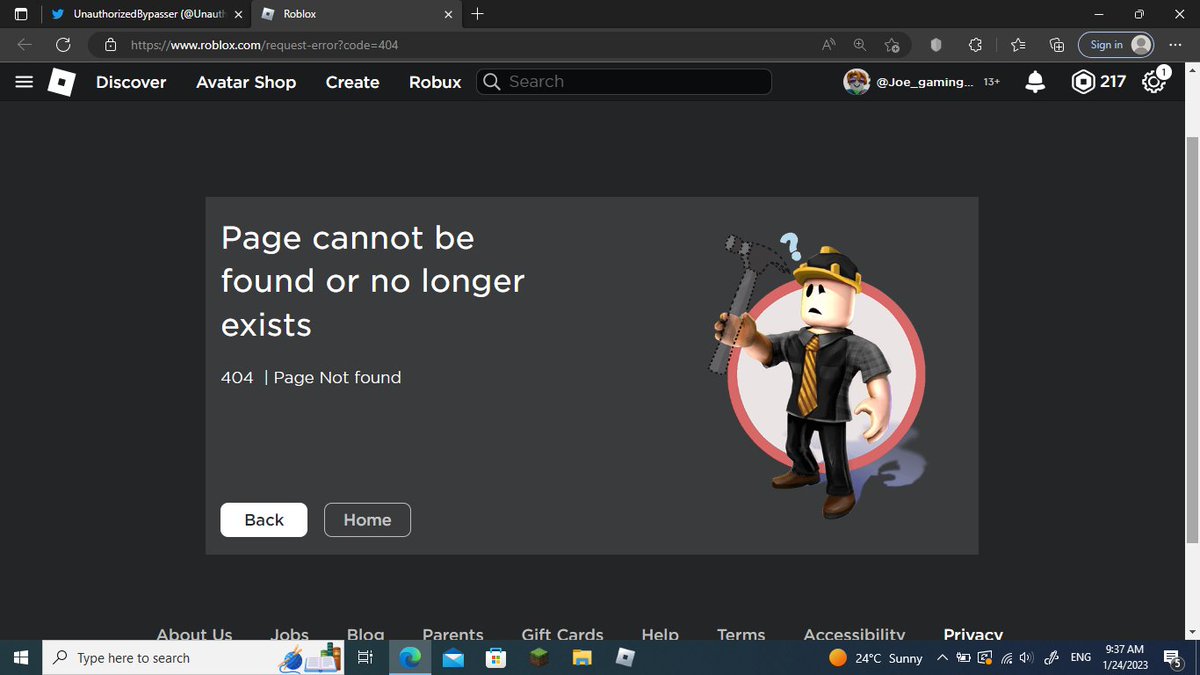Add this page to favorites
Image resolution: width=1200 pixels, height=675 pixels.
(x=892, y=45)
